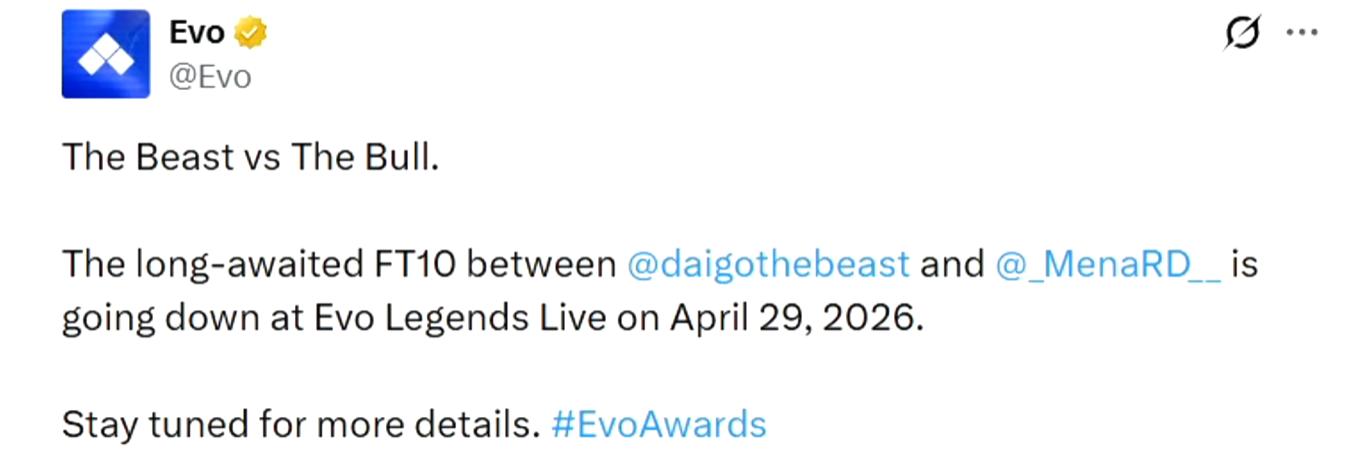The image size is (1366, 468).
Task: Open the three-dot more options menu
Action: click(1301, 33)
